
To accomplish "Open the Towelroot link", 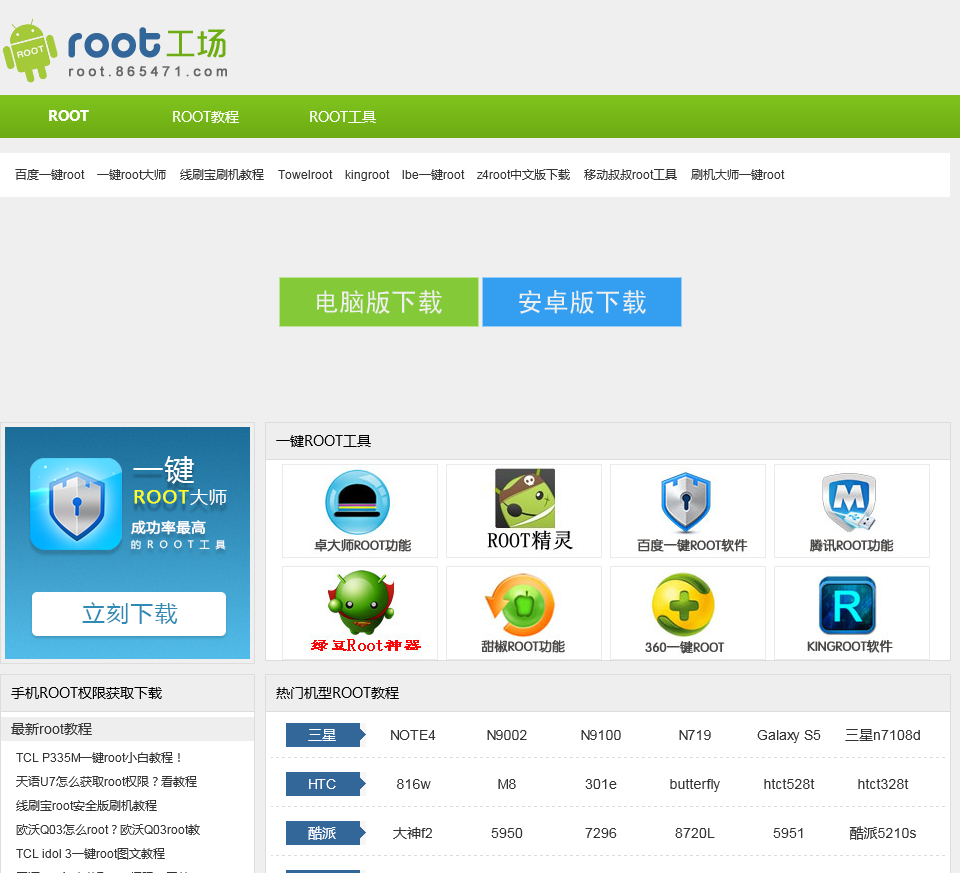I will (x=305, y=174).
